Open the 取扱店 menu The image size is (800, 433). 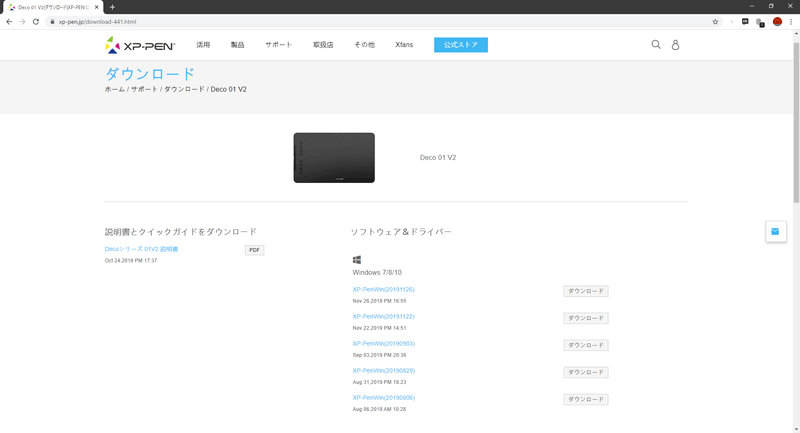click(x=323, y=45)
